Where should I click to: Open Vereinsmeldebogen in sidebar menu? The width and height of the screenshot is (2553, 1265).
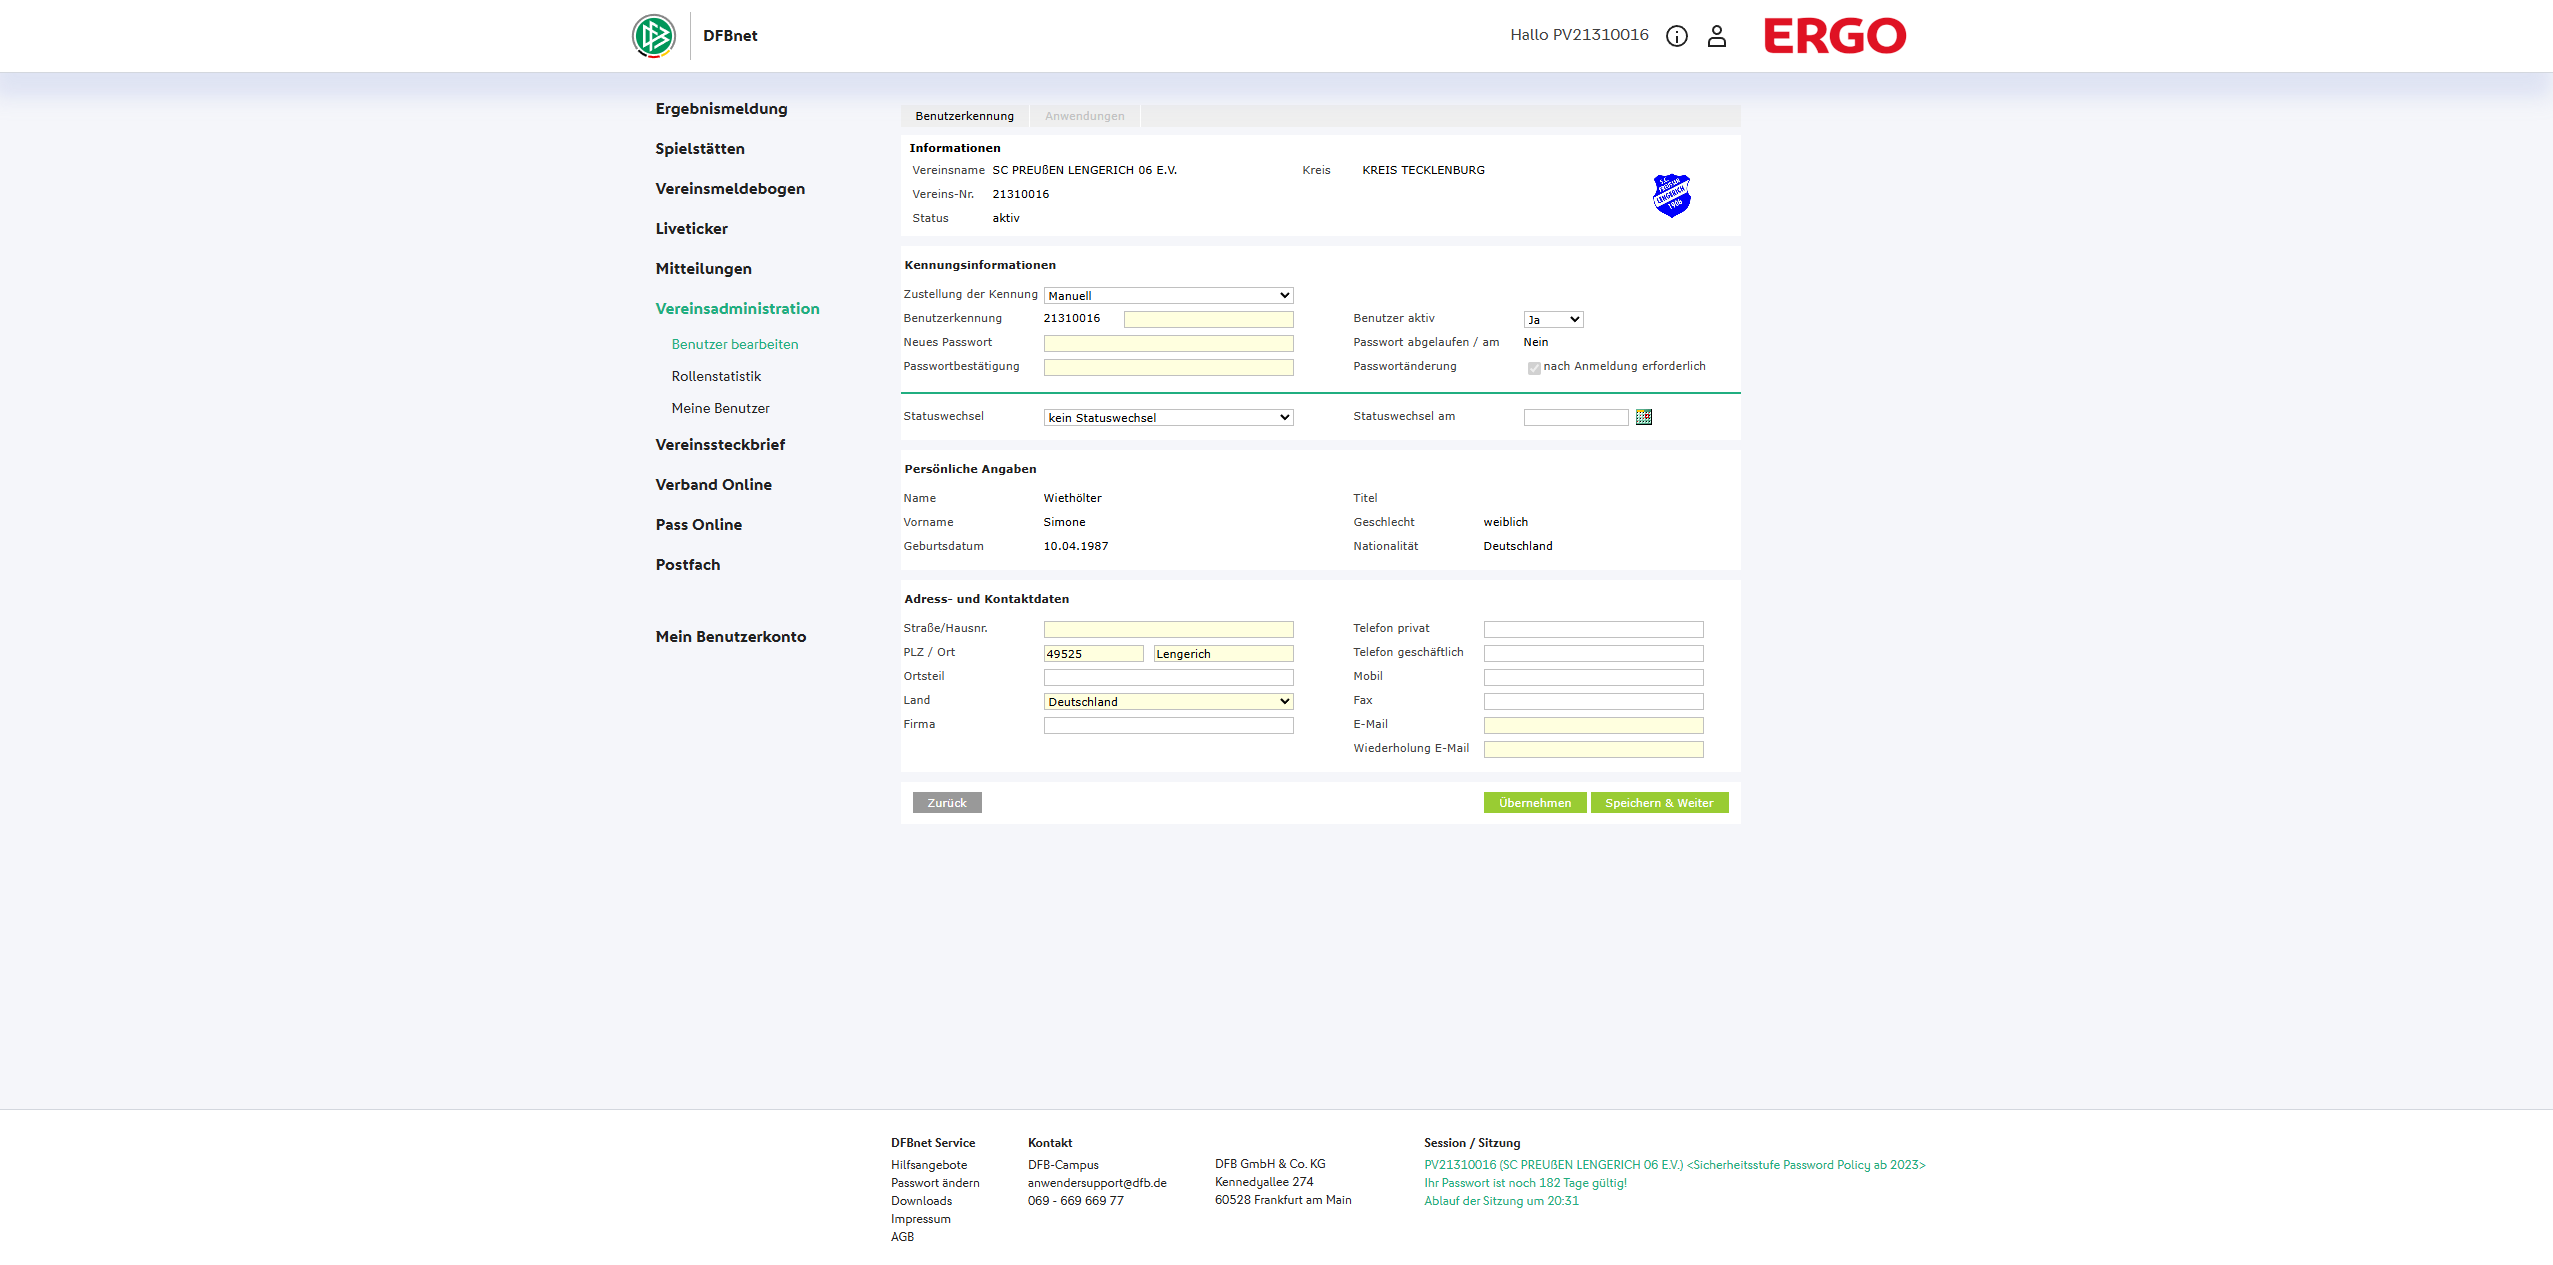pyautogui.click(x=729, y=189)
